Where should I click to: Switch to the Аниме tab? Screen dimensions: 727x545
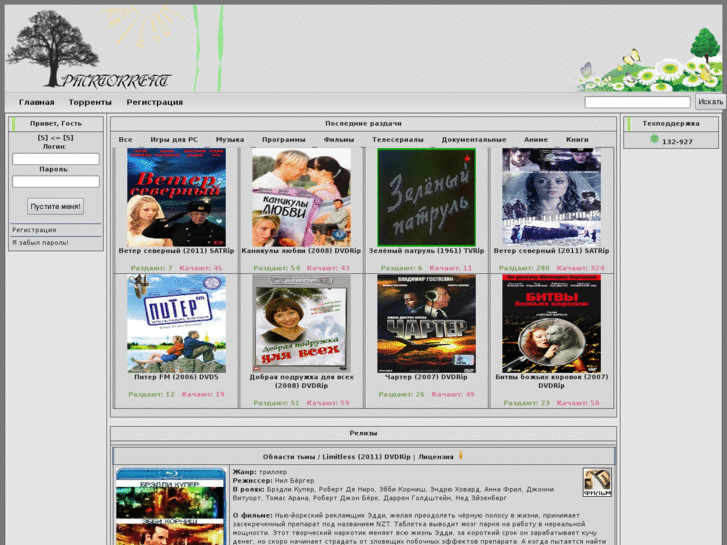click(x=536, y=140)
